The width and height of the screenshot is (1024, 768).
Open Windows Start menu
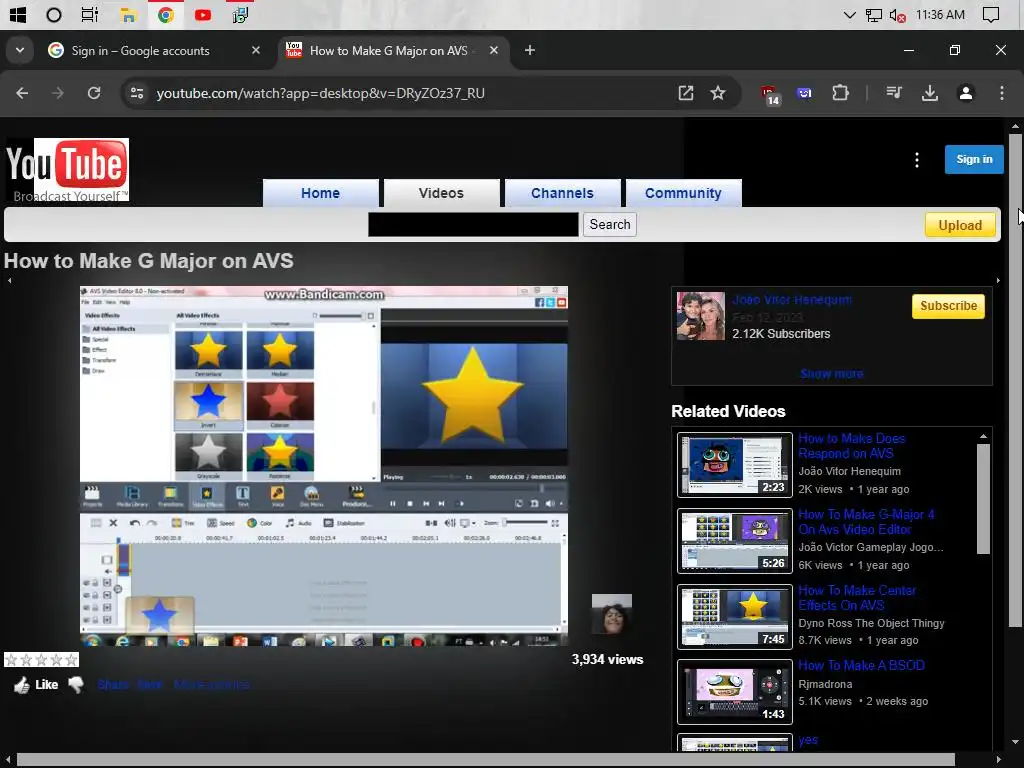coord(18,14)
